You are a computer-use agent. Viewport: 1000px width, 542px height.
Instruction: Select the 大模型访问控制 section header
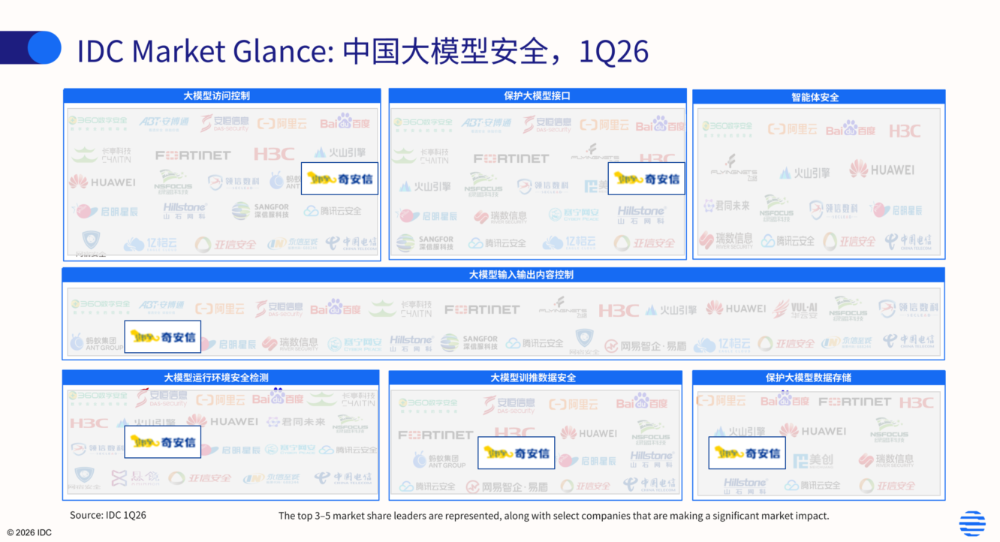tap(222, 96)
